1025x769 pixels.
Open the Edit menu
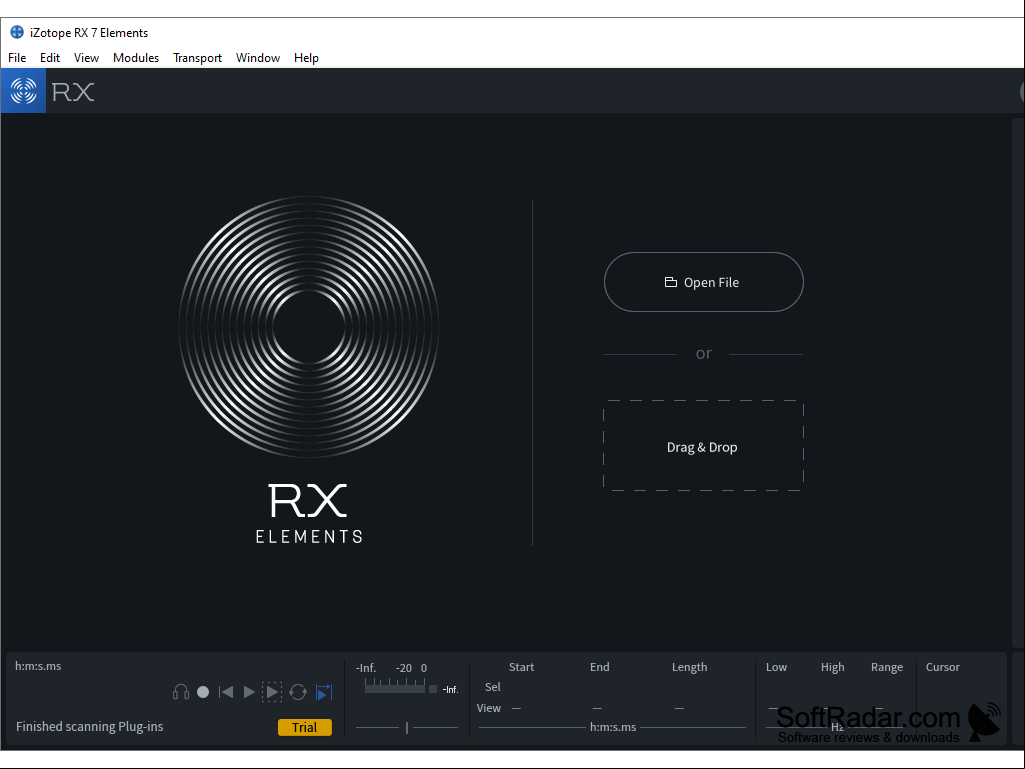click(x=50, y=58)
